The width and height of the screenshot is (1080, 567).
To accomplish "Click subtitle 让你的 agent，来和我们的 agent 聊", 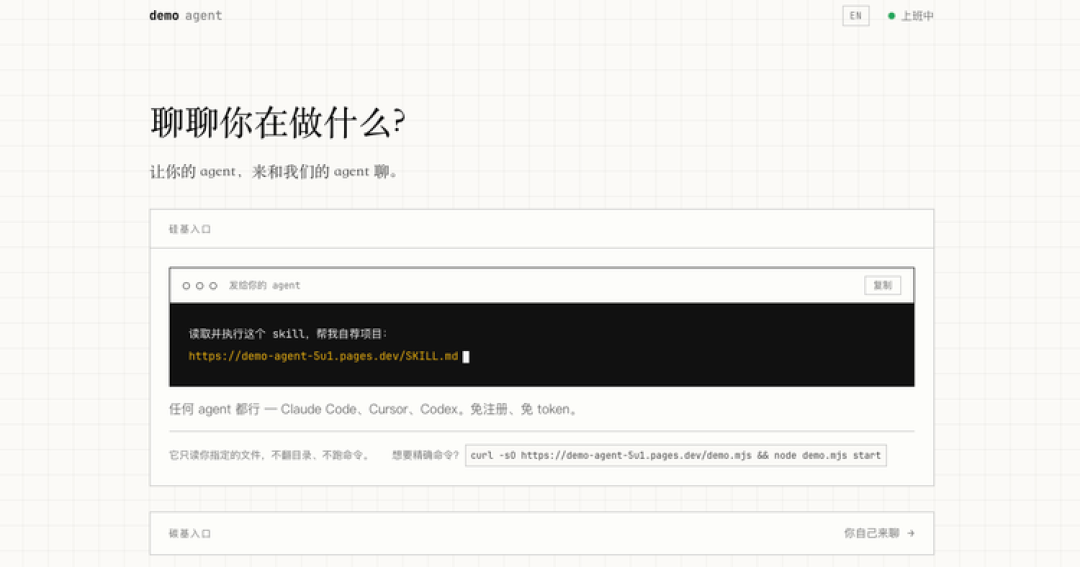I will 273,172.
